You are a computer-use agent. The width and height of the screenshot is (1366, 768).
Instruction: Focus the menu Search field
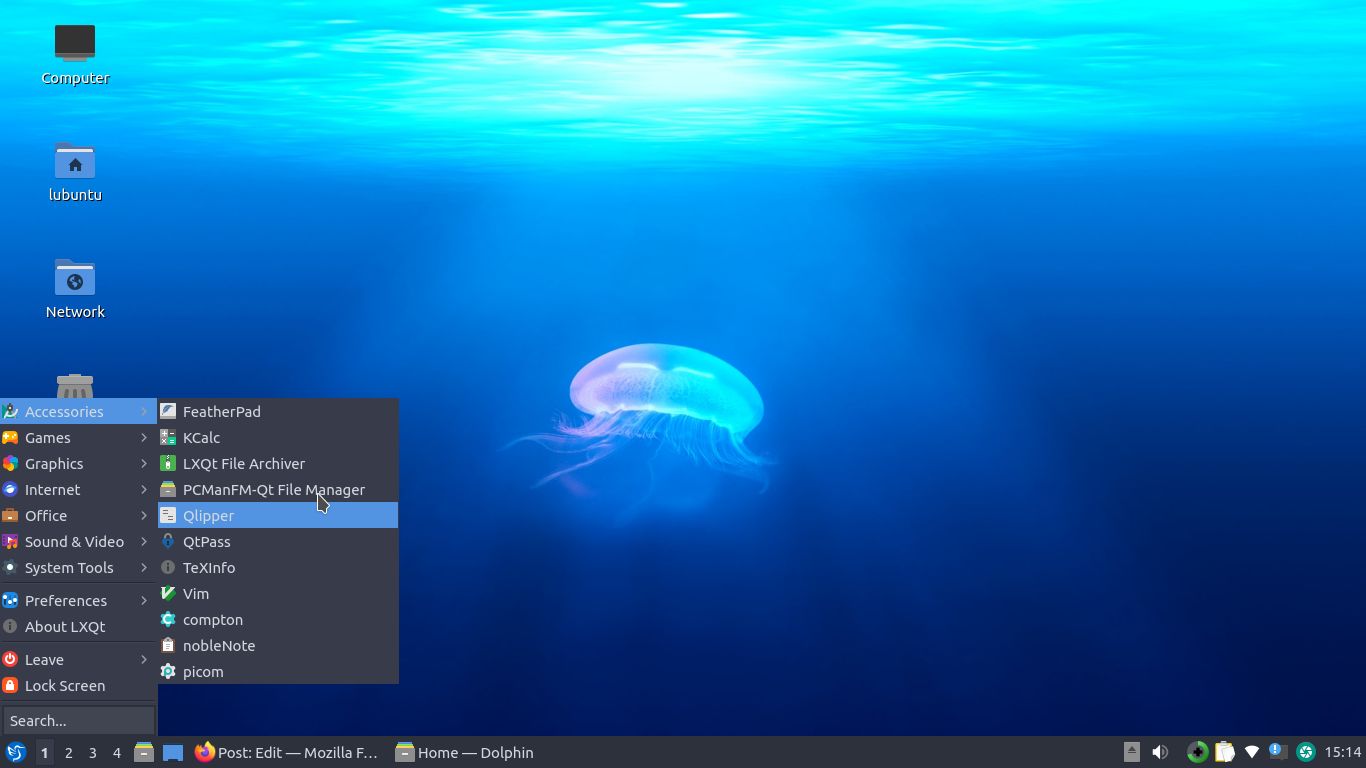tap(78, 720)
